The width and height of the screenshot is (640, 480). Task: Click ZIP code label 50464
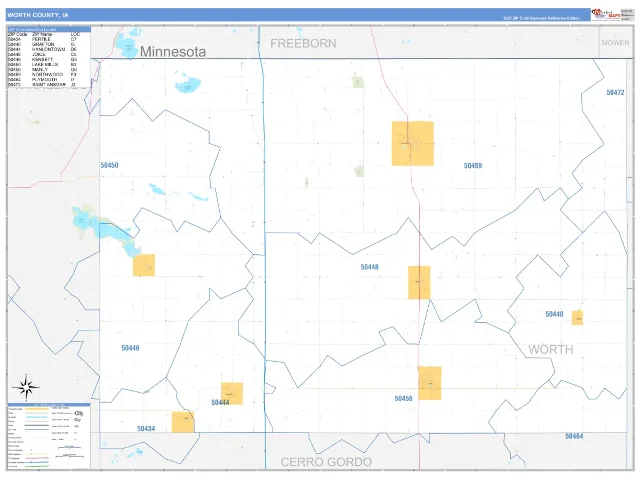[574, 436]
